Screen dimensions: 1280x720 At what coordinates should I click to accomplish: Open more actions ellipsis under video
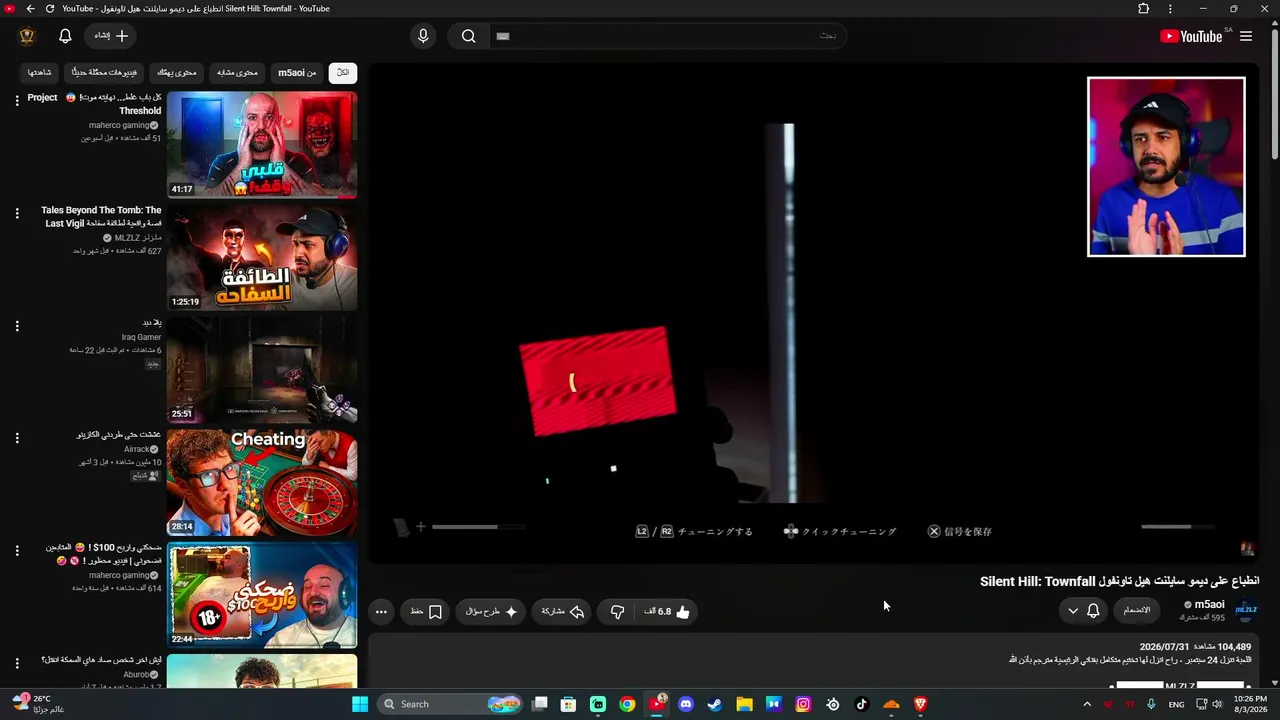[381, 611]
